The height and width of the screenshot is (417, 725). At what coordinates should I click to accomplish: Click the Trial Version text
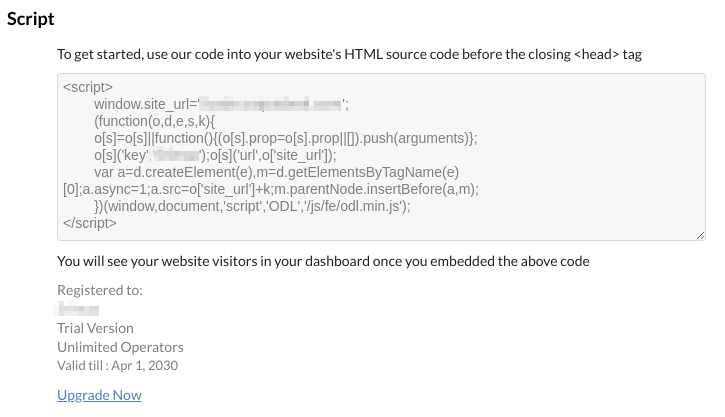tap(95, 328)
